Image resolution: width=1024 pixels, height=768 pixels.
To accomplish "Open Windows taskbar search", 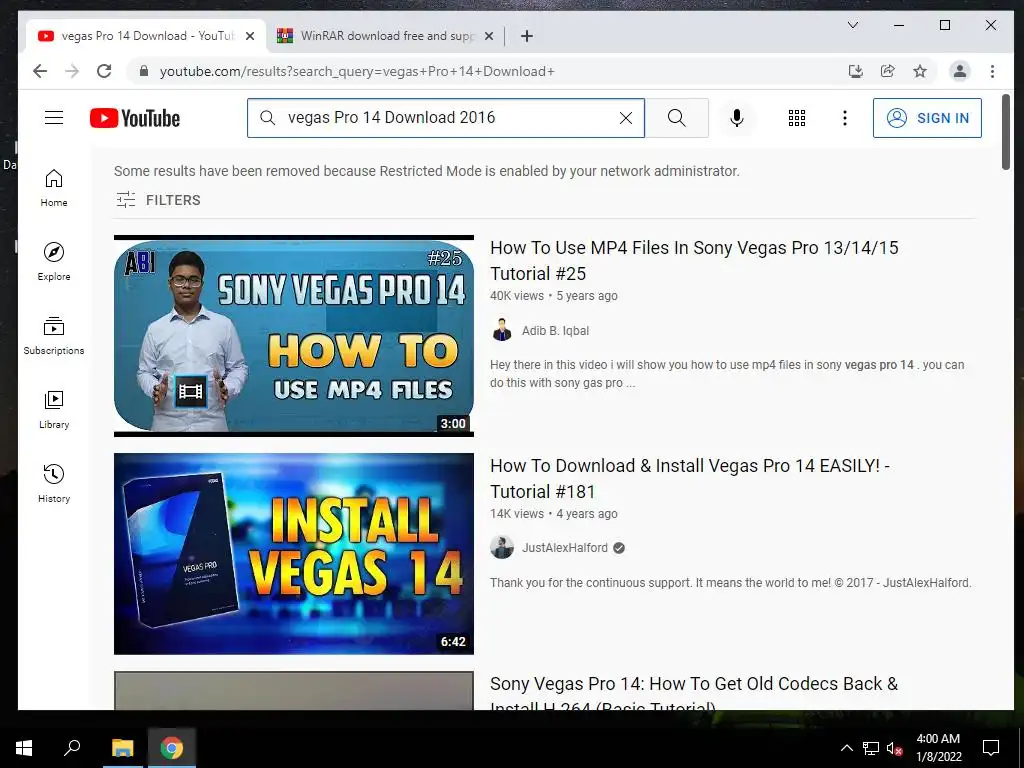I will click(x=72, y=748).
